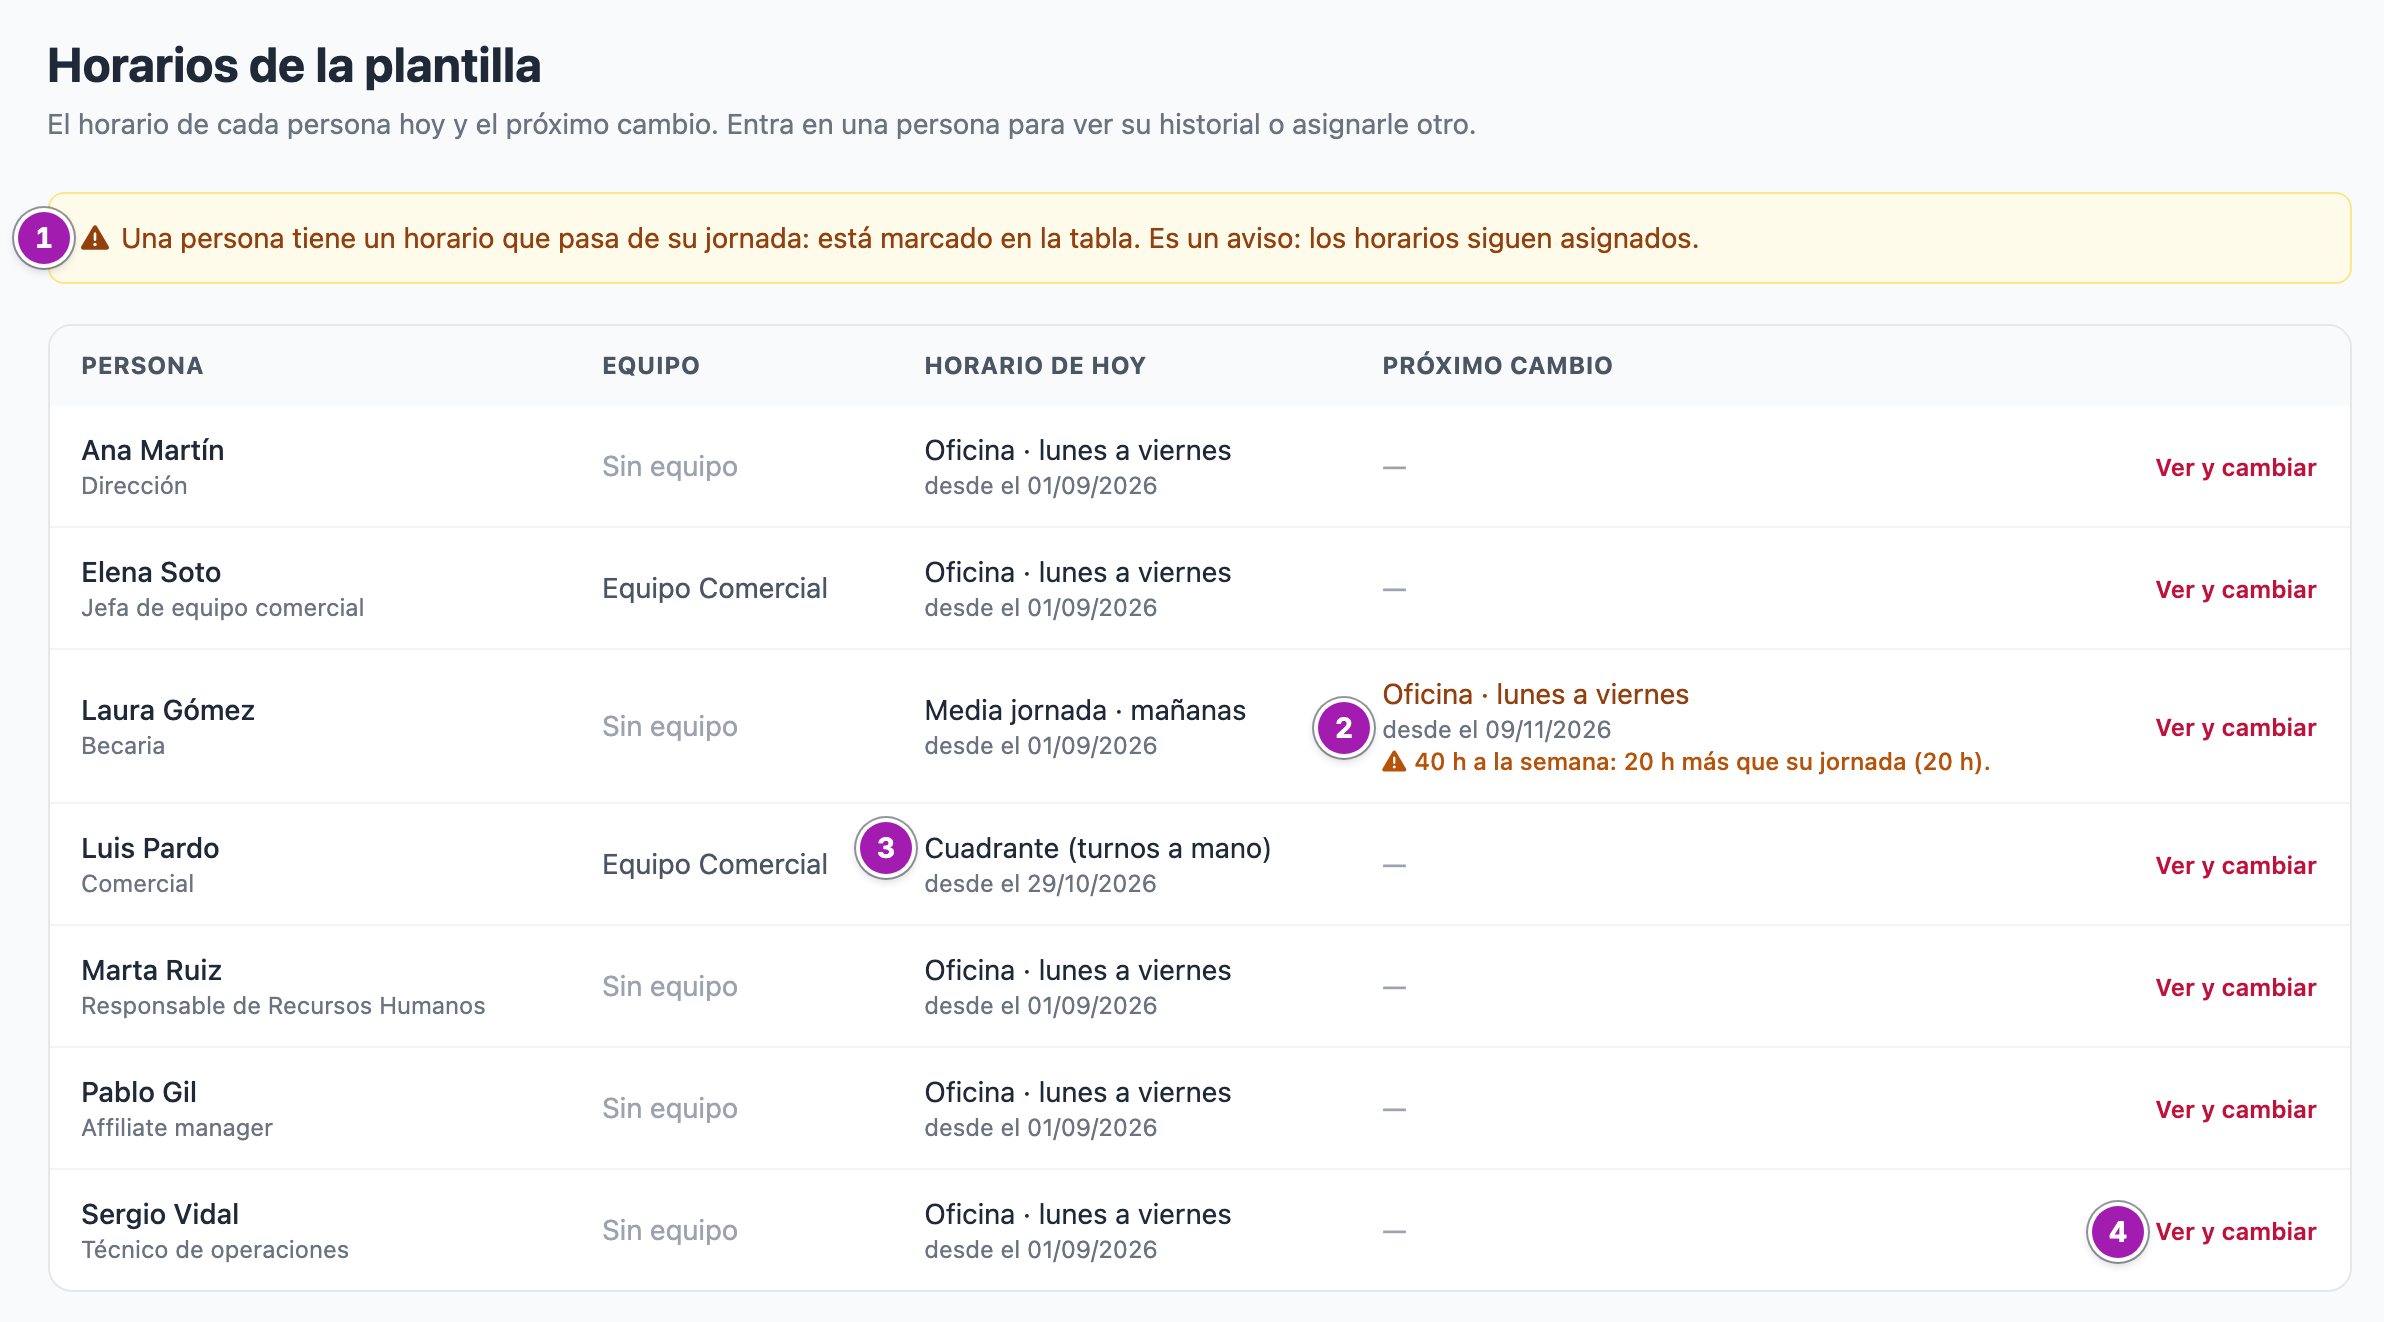Click the warning icon under Laura Gómez's next change
The image size is (2384, 1322).
tap(1394, 762)
